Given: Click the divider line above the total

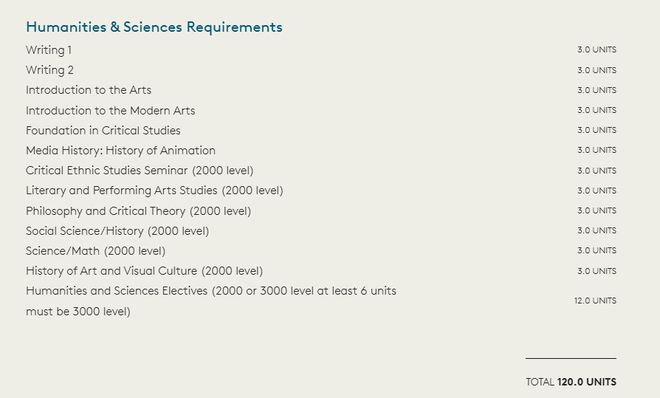Looking at the screenshot, I should [571, 358].
